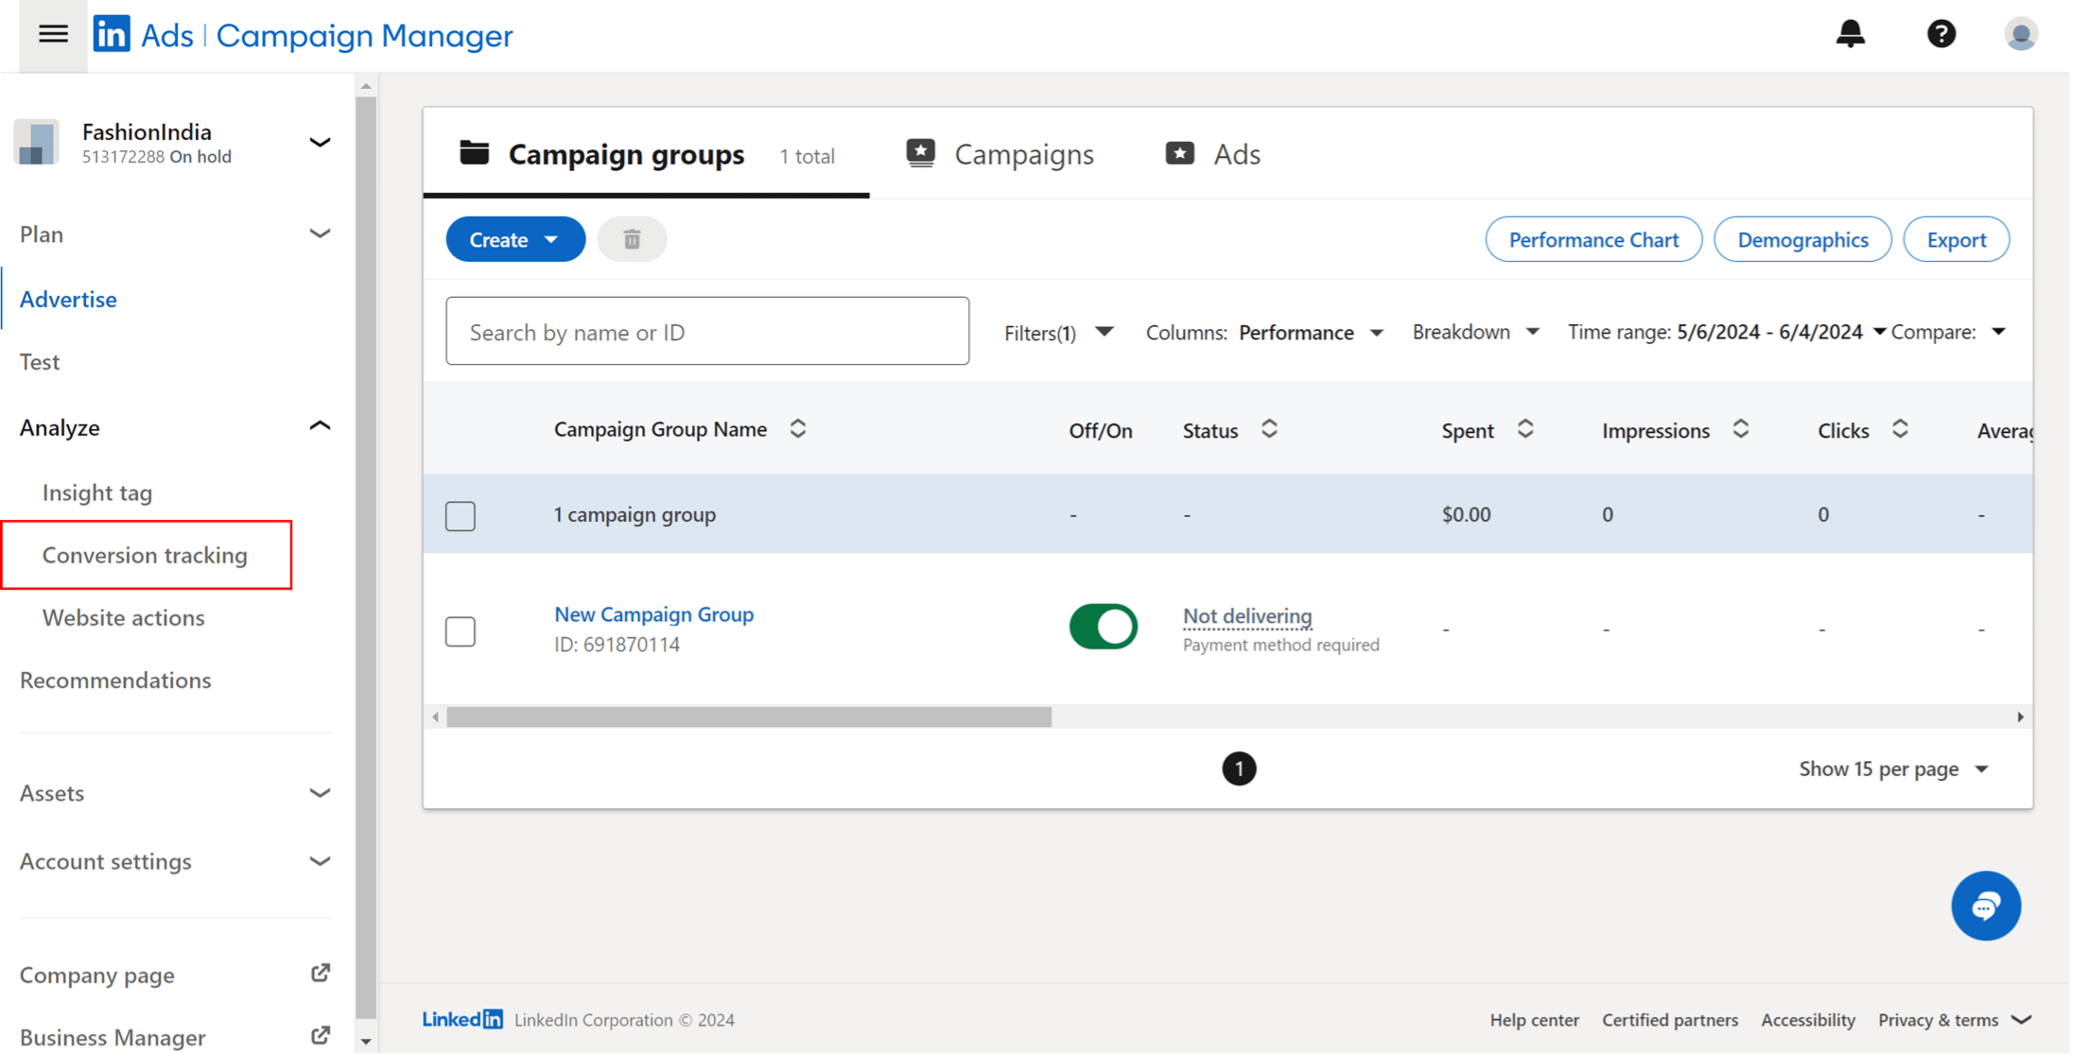Click the horizontal table scrollbar thumb
The image size is (2076, 1058).
(749, 717)
